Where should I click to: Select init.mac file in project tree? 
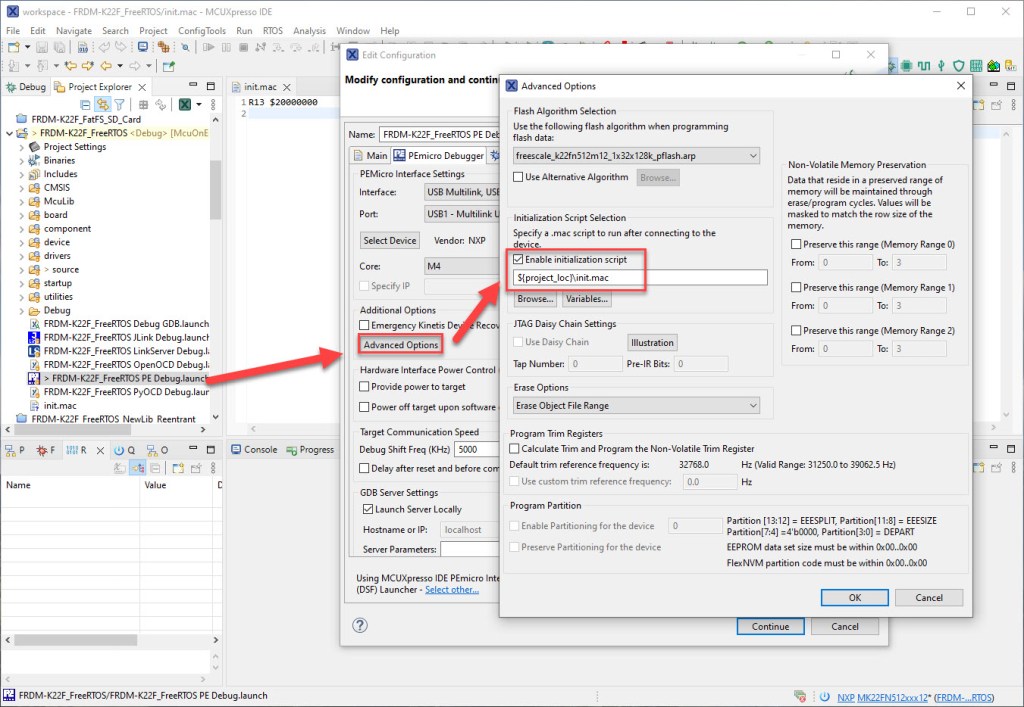pos(60,406)
